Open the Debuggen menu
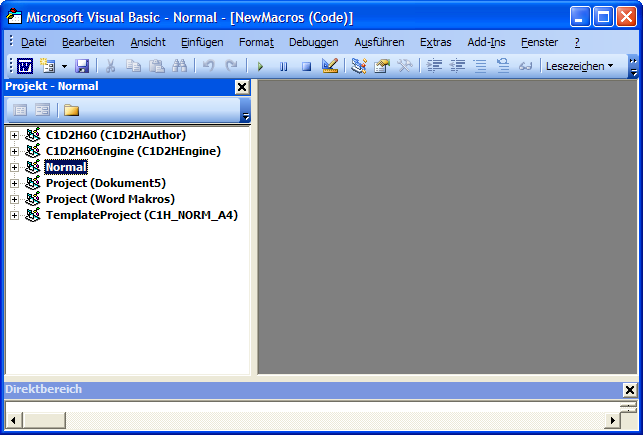 pos(313,42)
